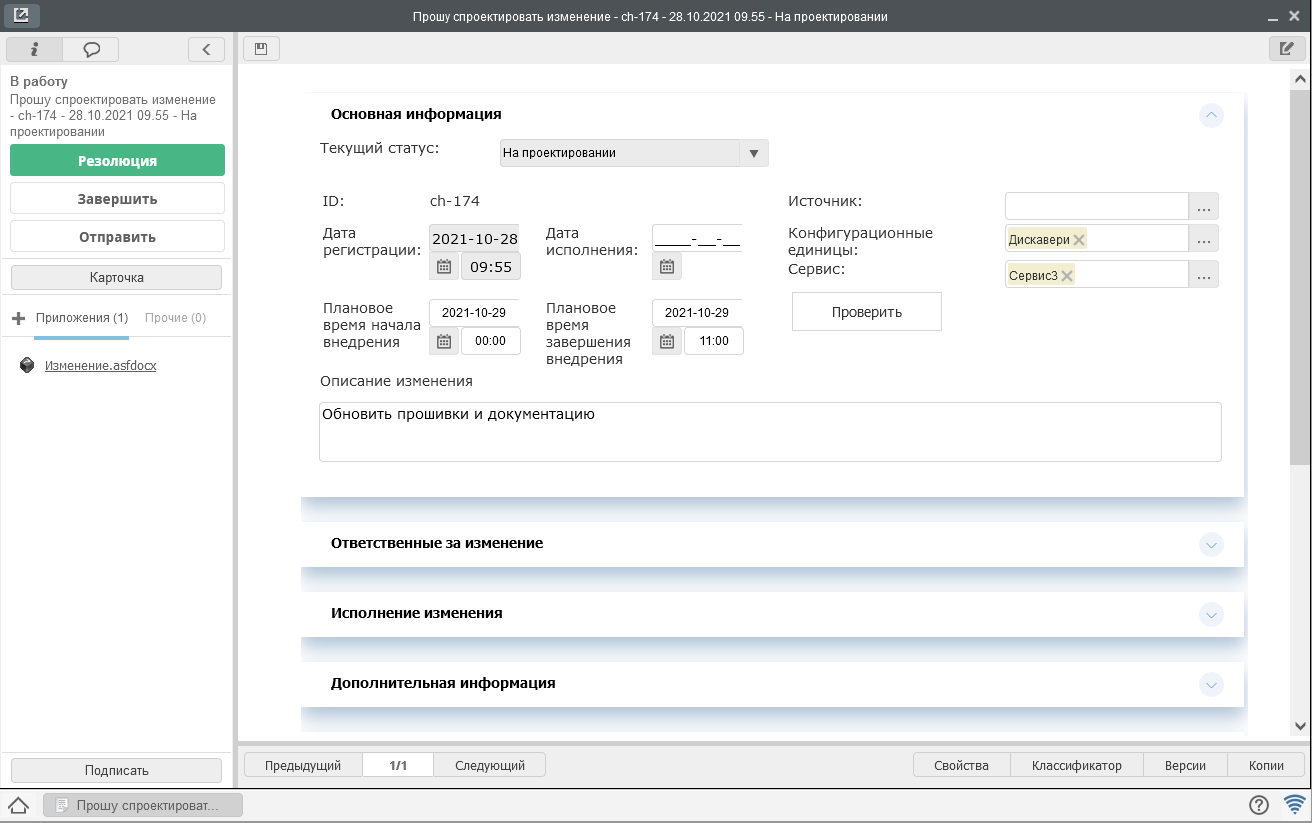The height and width of the screenshot is (823, 1312).
Task: Collapse the Основная информация section
Action: point(1211,115)
